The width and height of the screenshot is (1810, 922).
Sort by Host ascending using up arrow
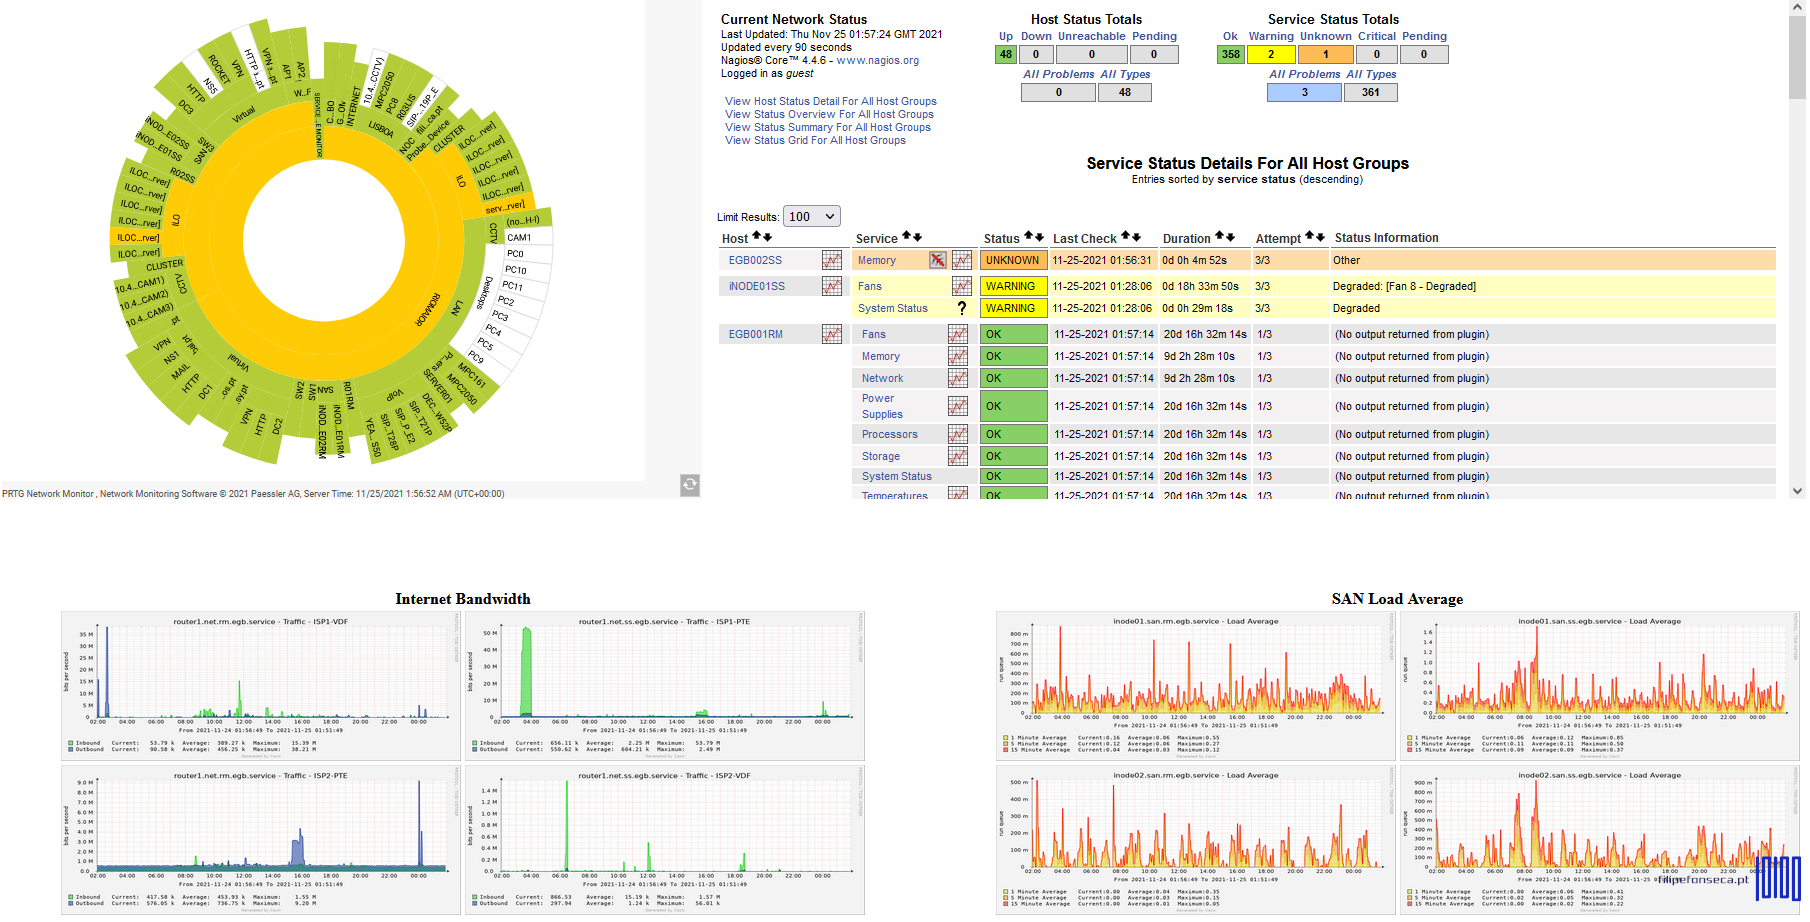[x=757, y=237]
